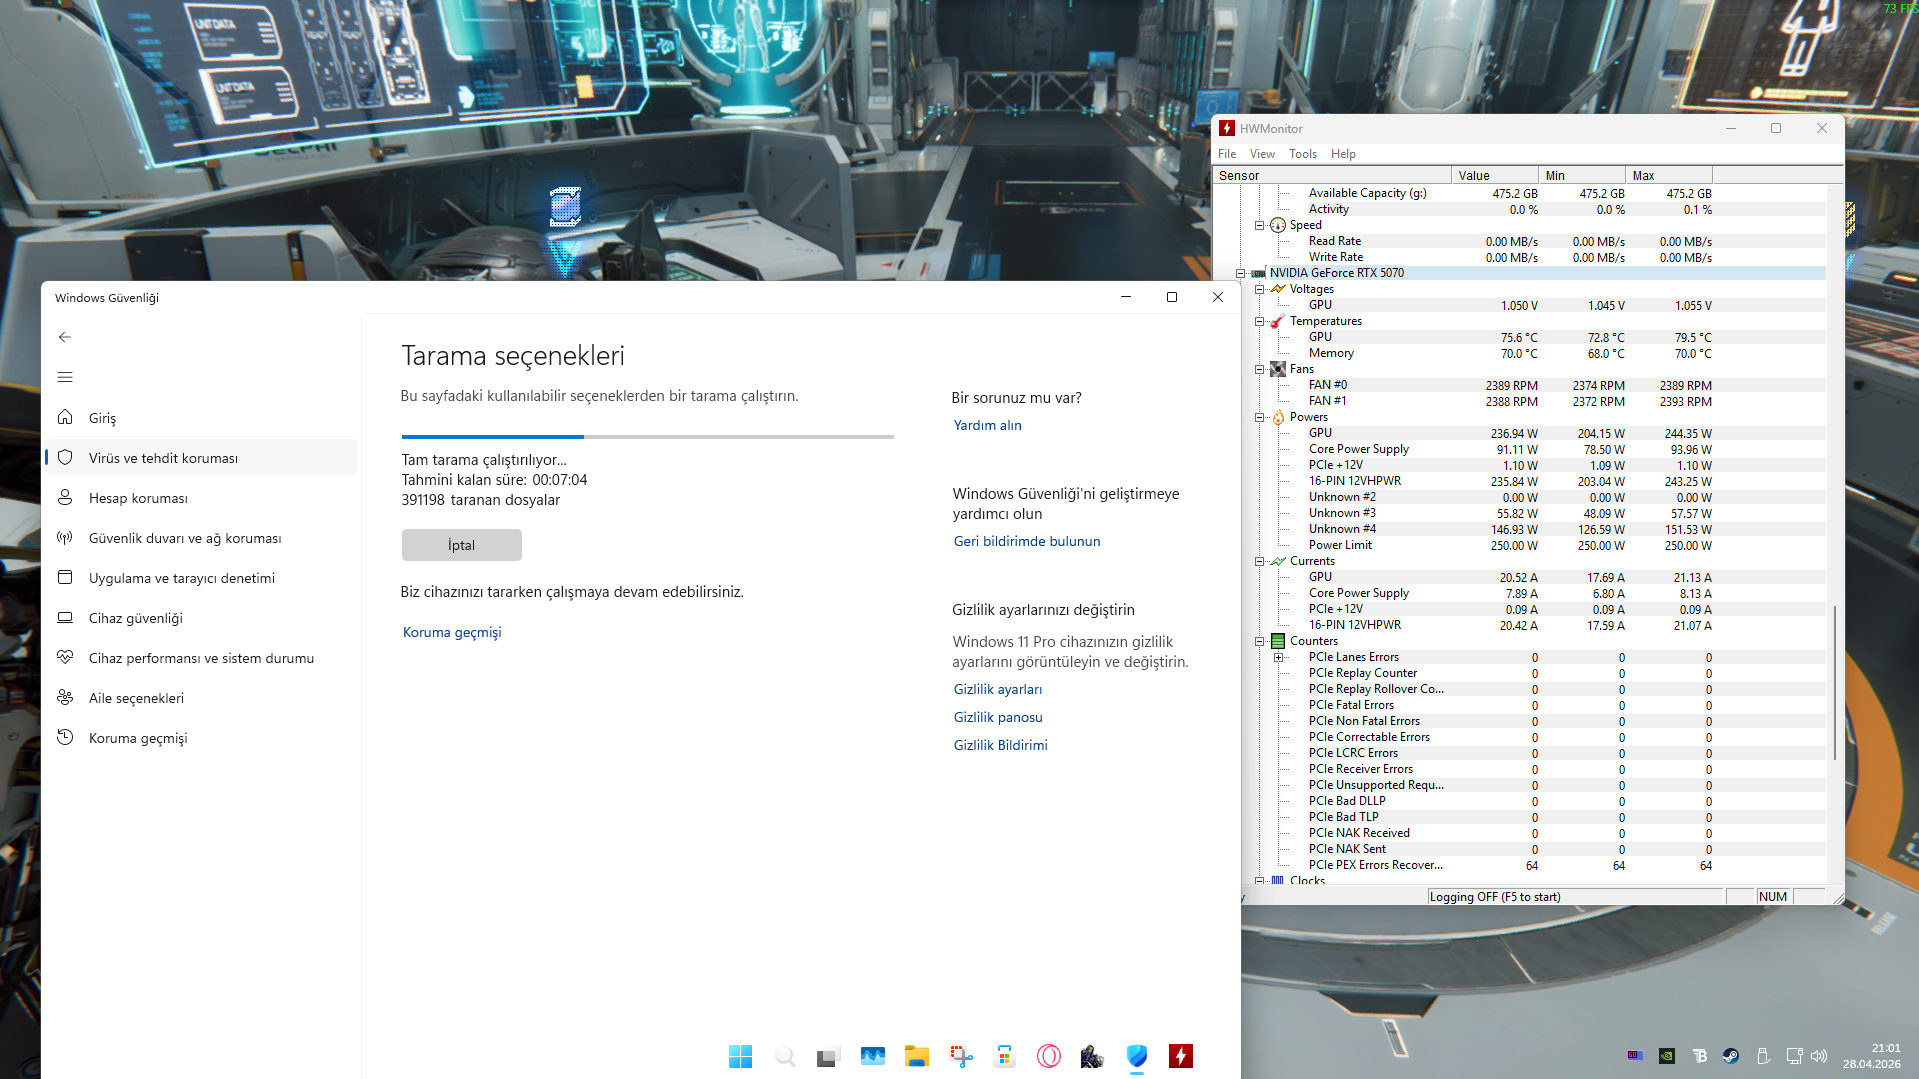Viewport: 1919px width, 1079px height.
Task: Open the Help menu in HWMonitor
Action: click(1343, 154)
